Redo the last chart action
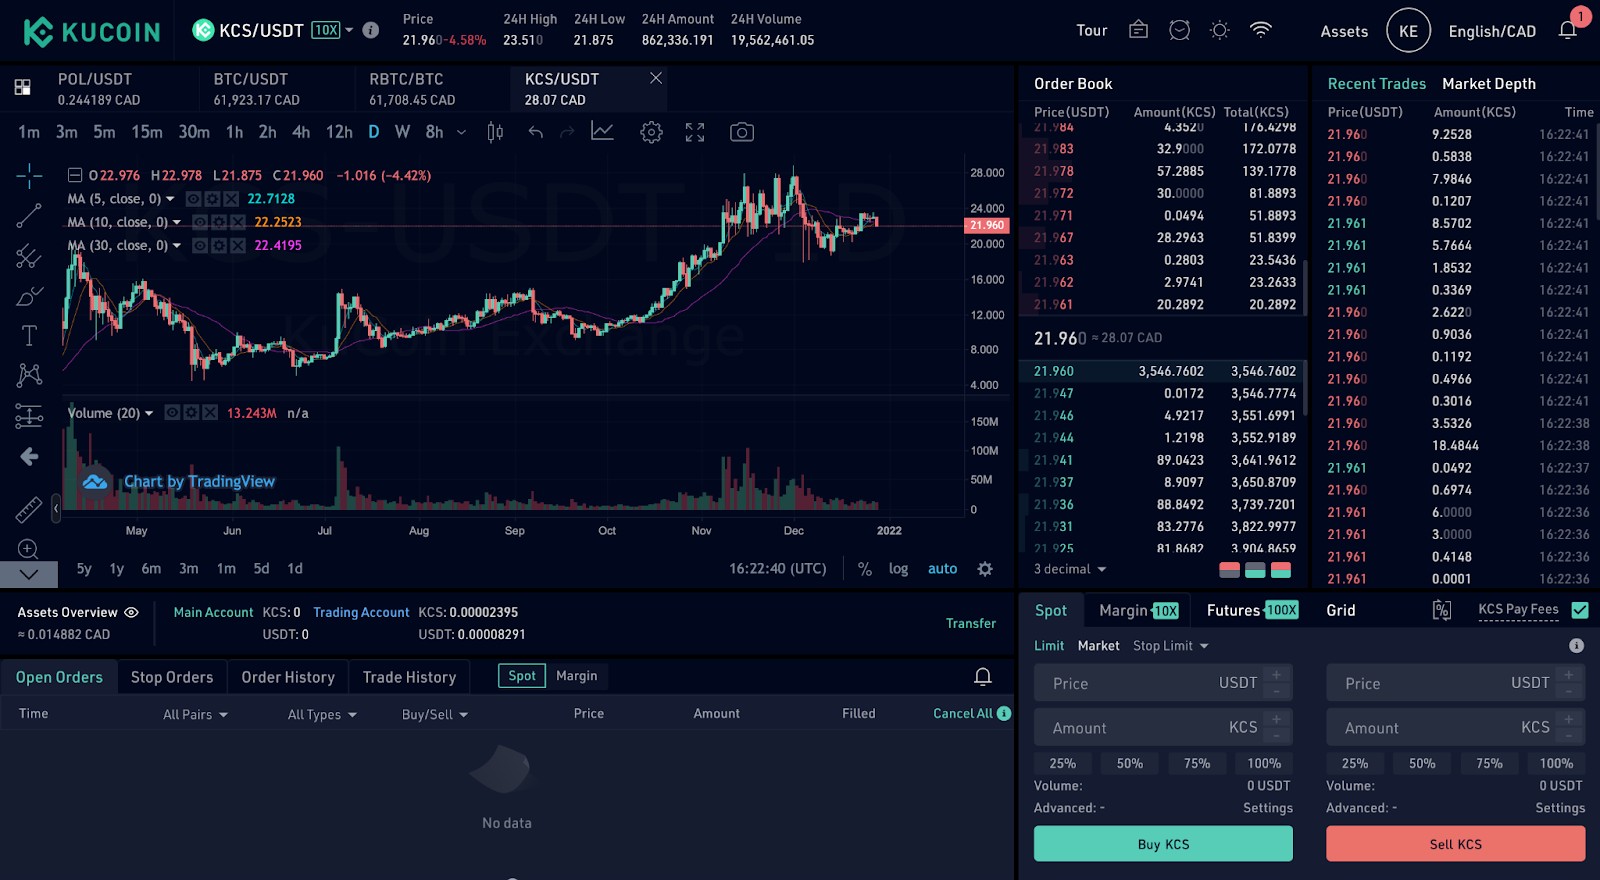Screen dimensions: 1600x880 tap(567, 132)
